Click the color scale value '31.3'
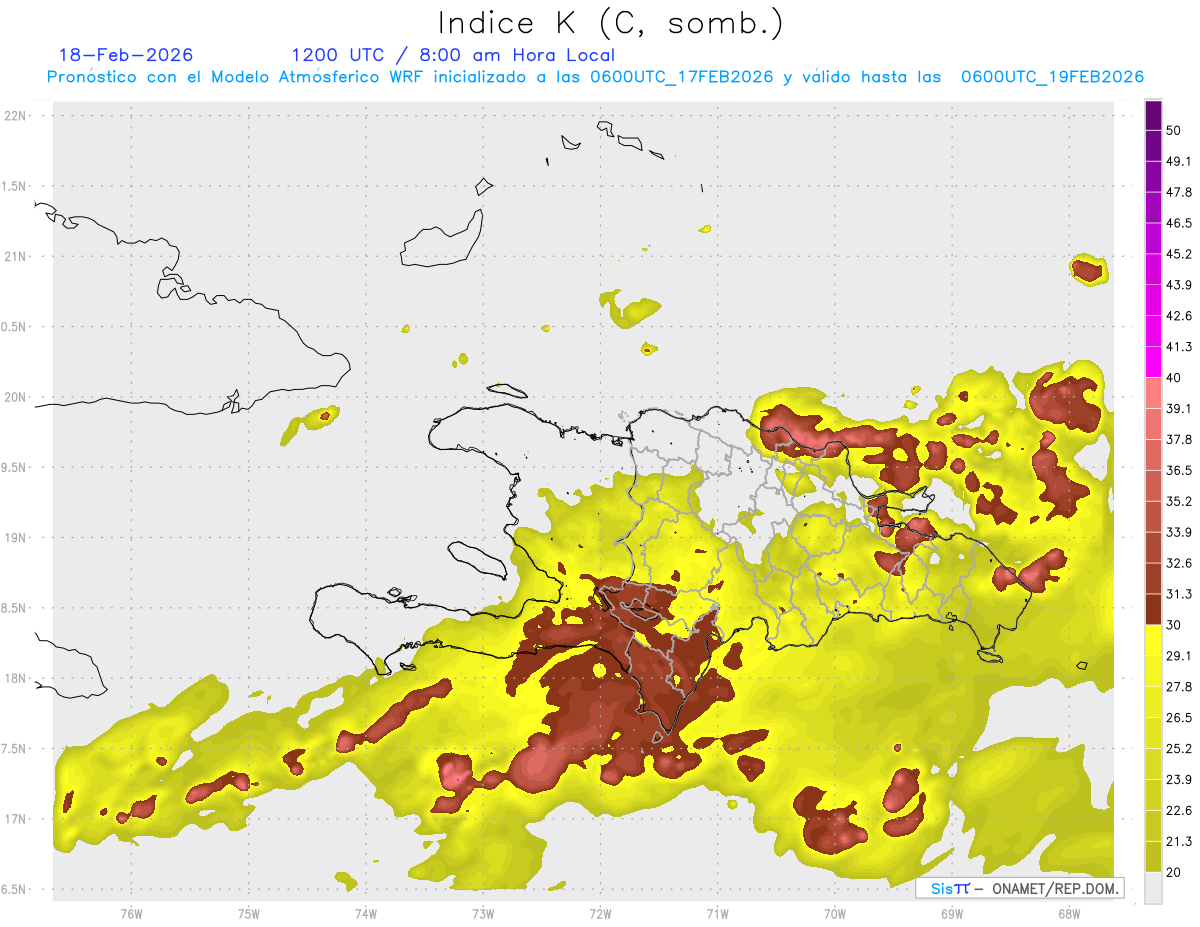The height and width of the screenshot is (927, 1200). coord(1178,594)
